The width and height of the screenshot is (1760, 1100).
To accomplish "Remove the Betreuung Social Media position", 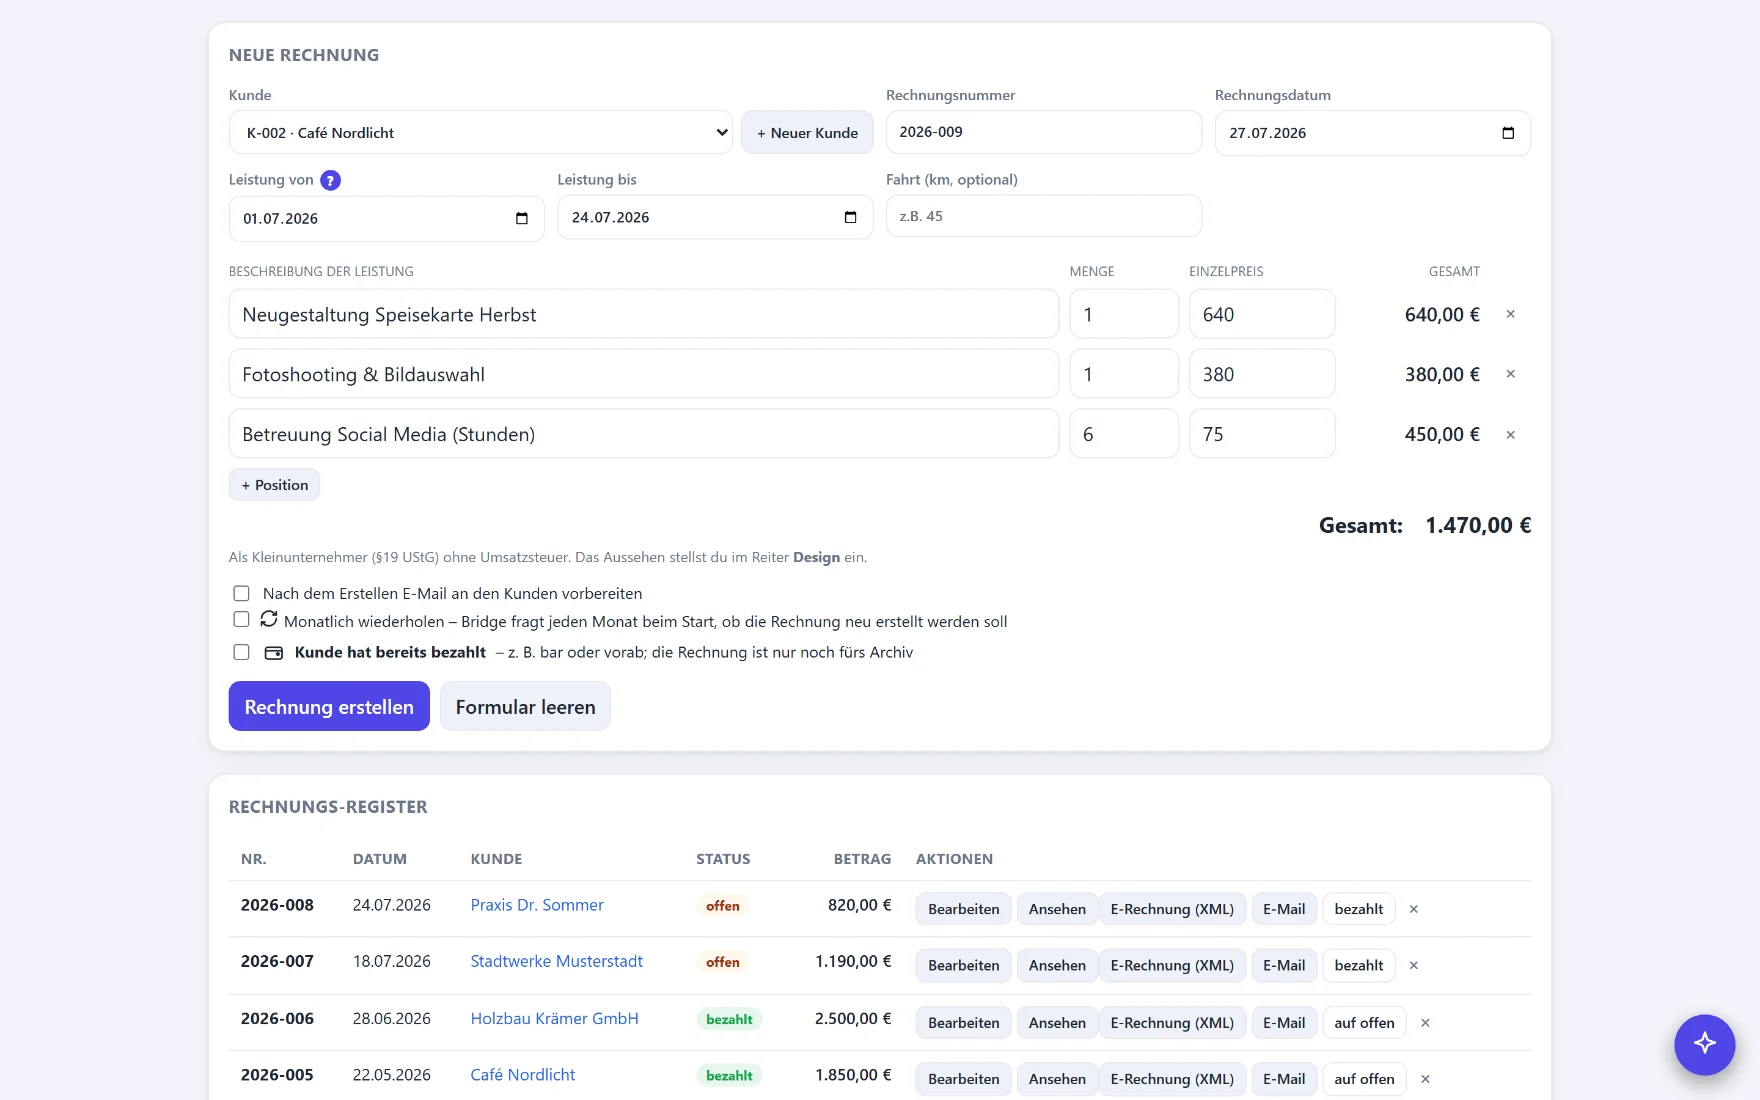I will [x=1511, y=435].
